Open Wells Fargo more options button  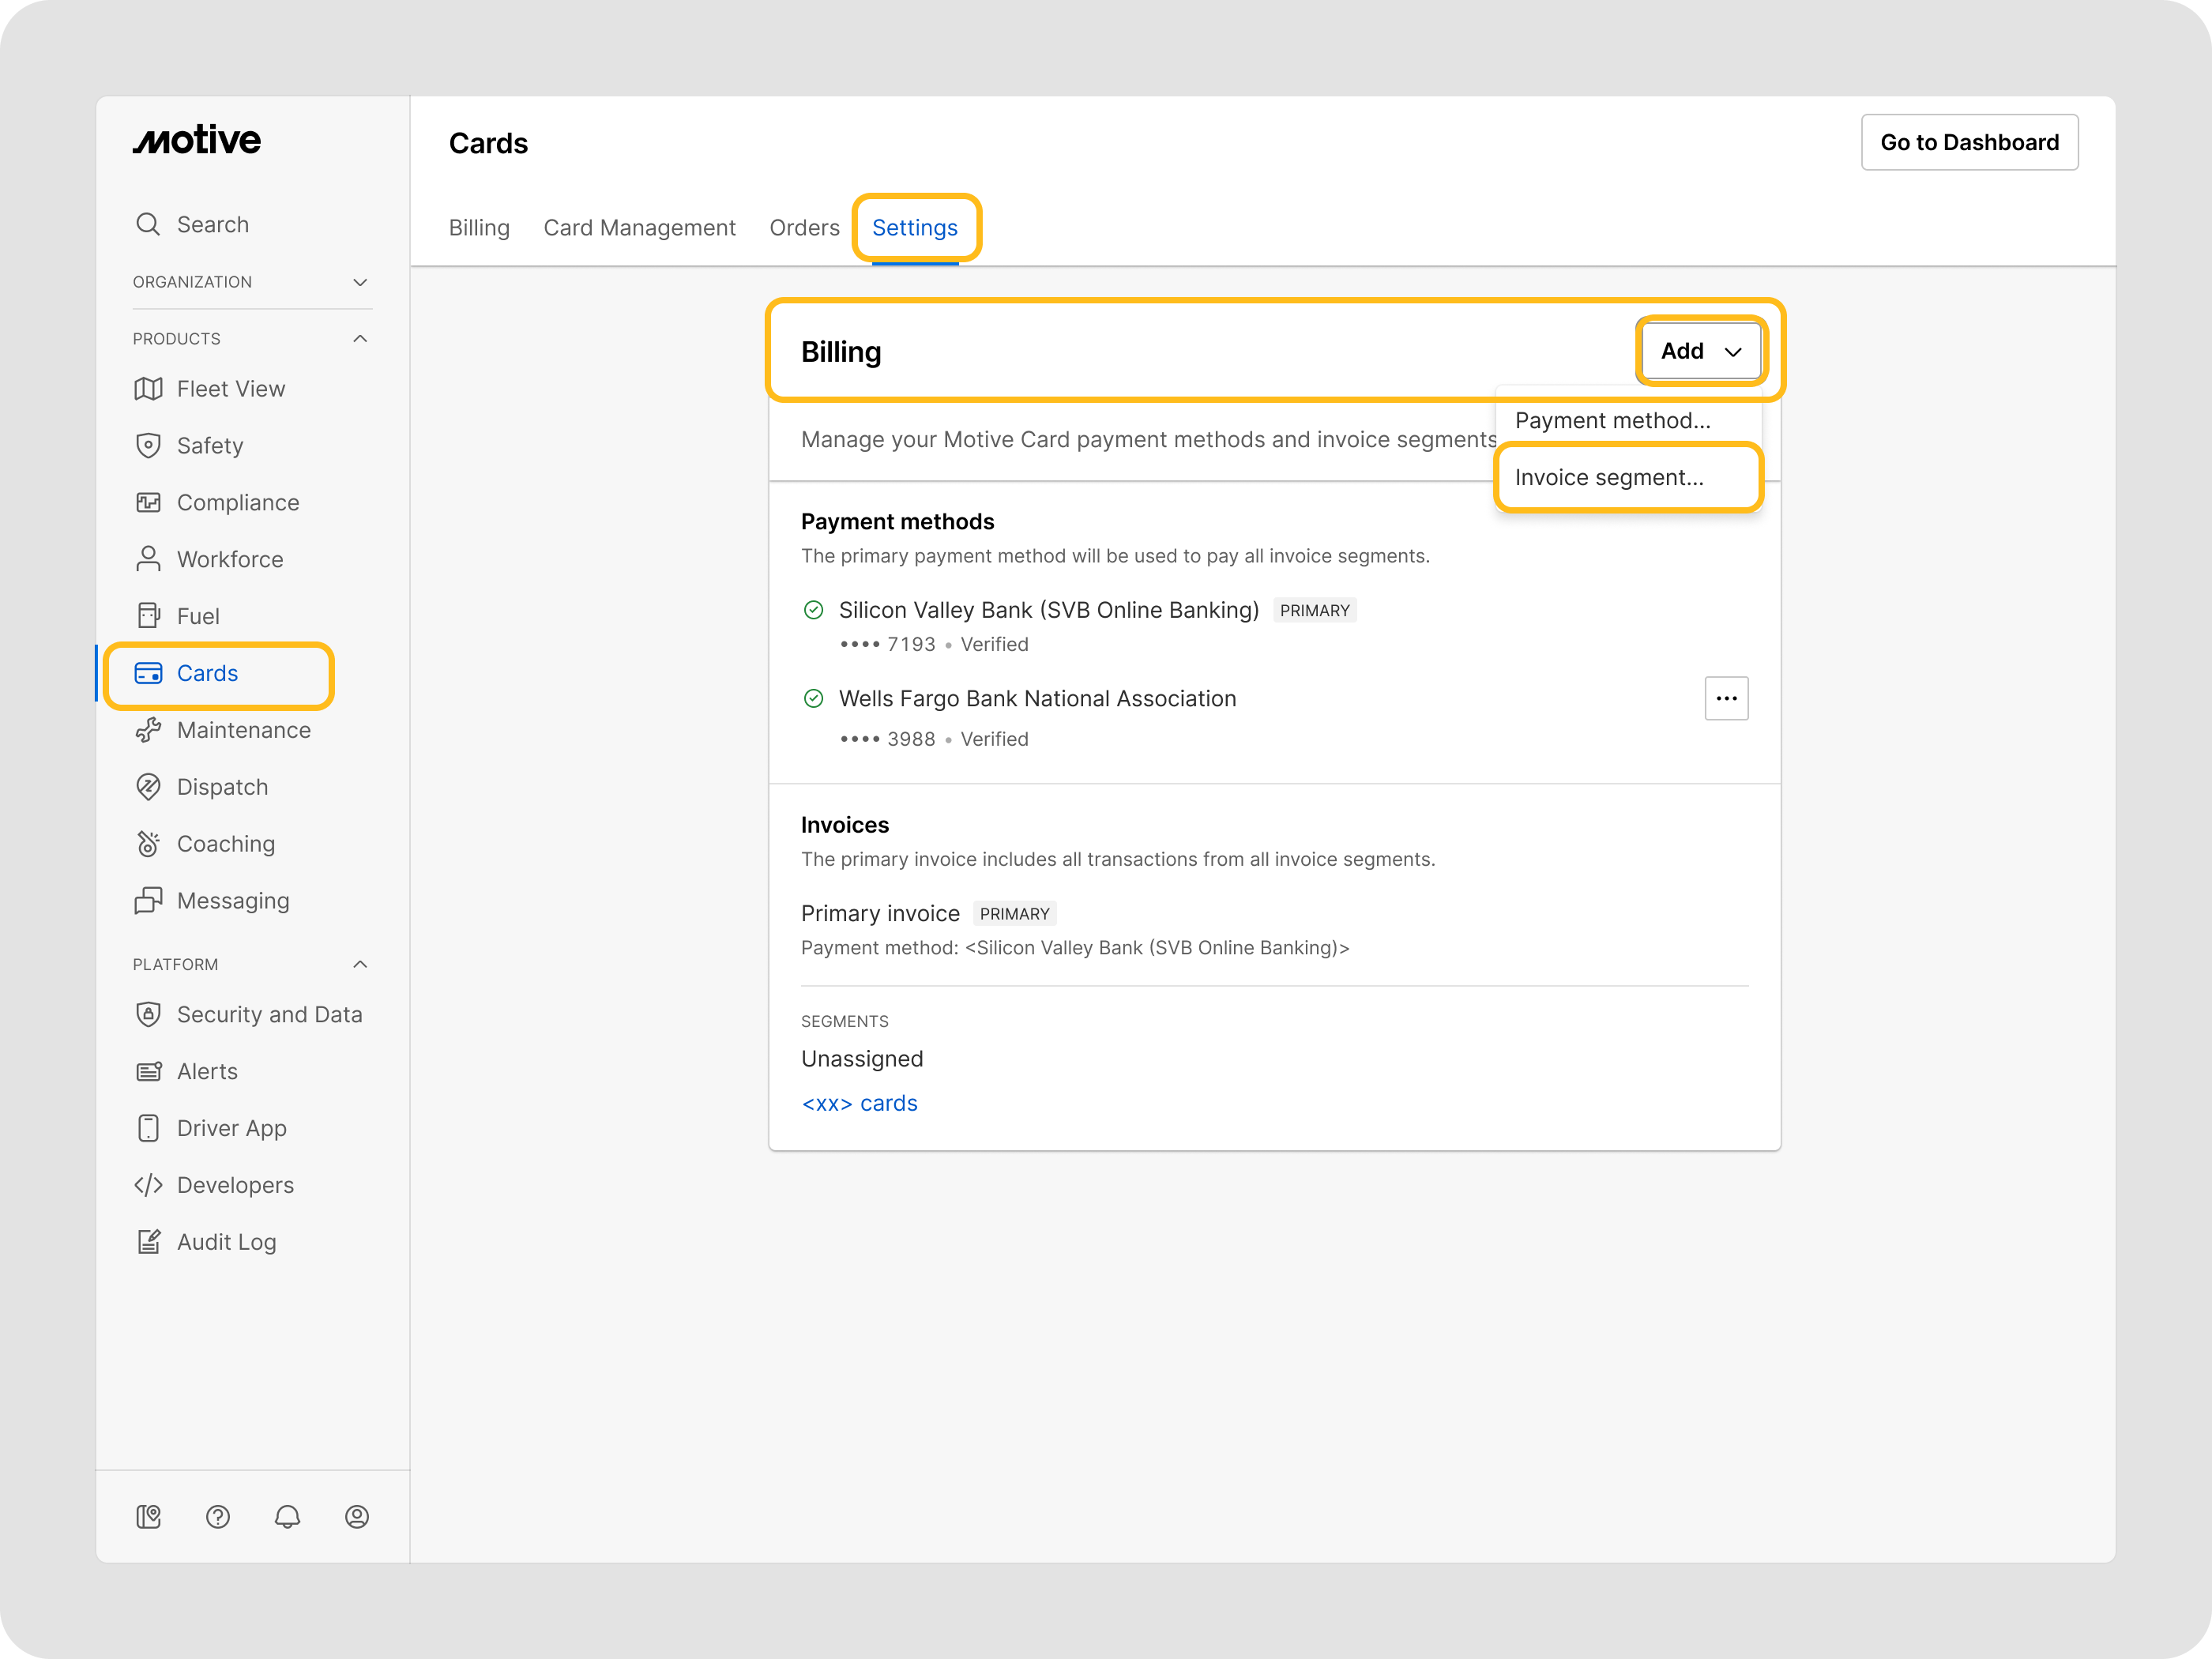(x=1726, y=698)
